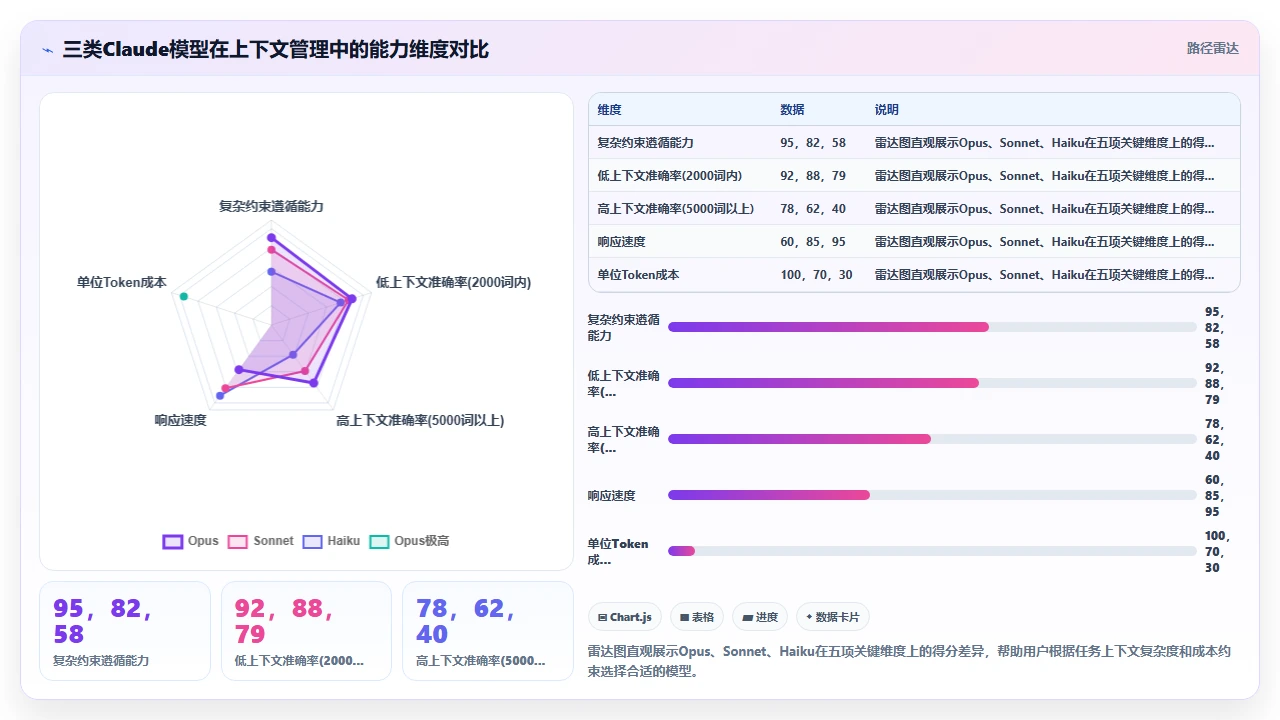
Task: Click the 单位Token成本 progress bar
Action: point(932,551)
